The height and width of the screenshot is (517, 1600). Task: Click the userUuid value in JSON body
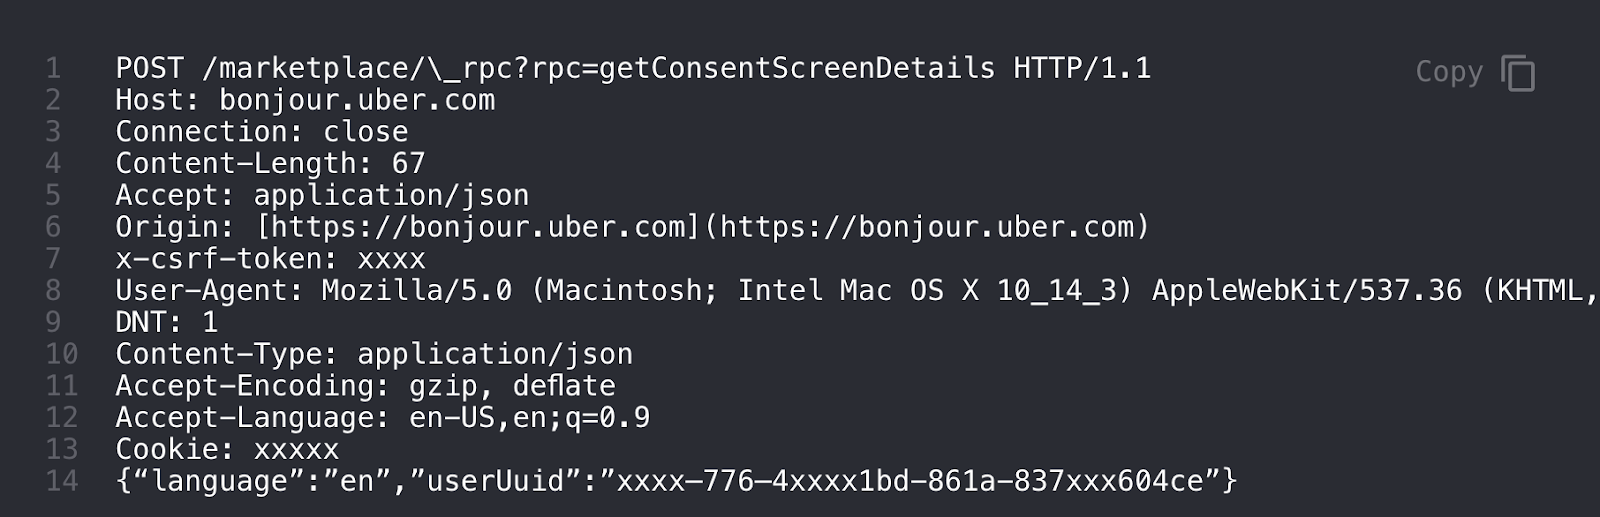[x=909, y=481]
